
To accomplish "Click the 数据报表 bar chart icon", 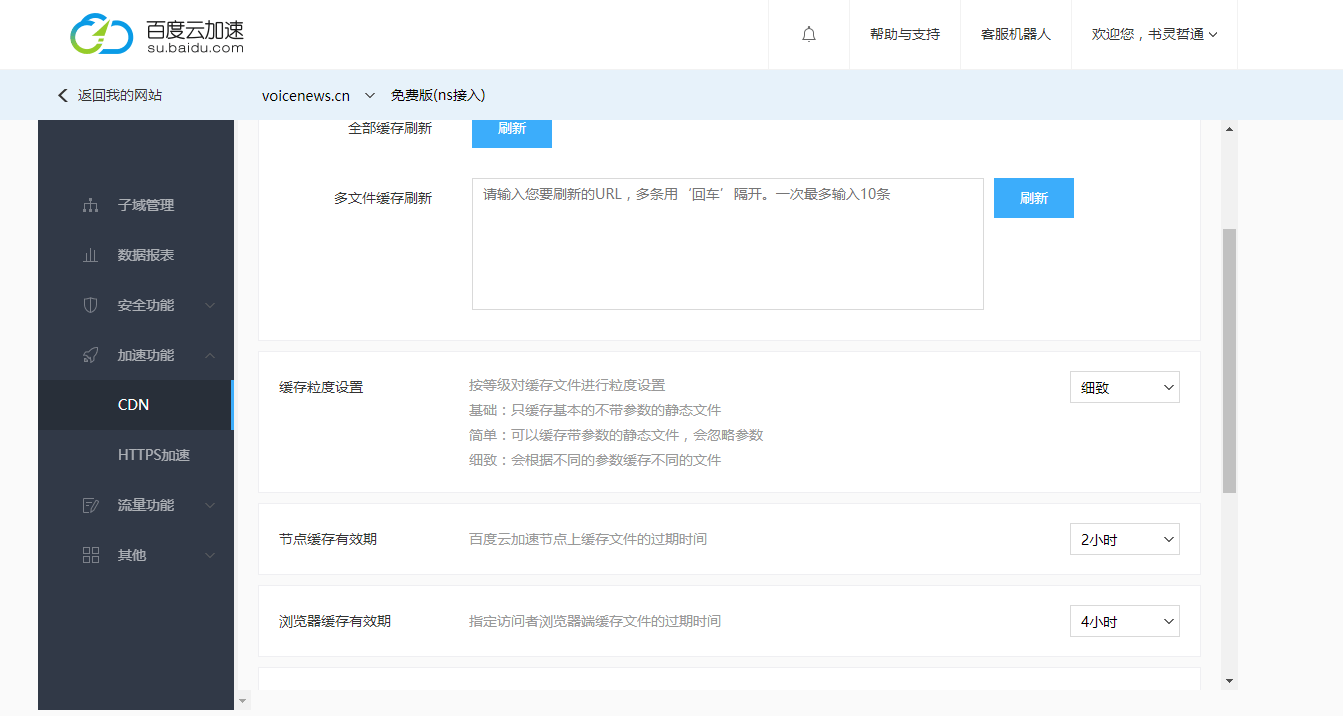I will 90,255.
